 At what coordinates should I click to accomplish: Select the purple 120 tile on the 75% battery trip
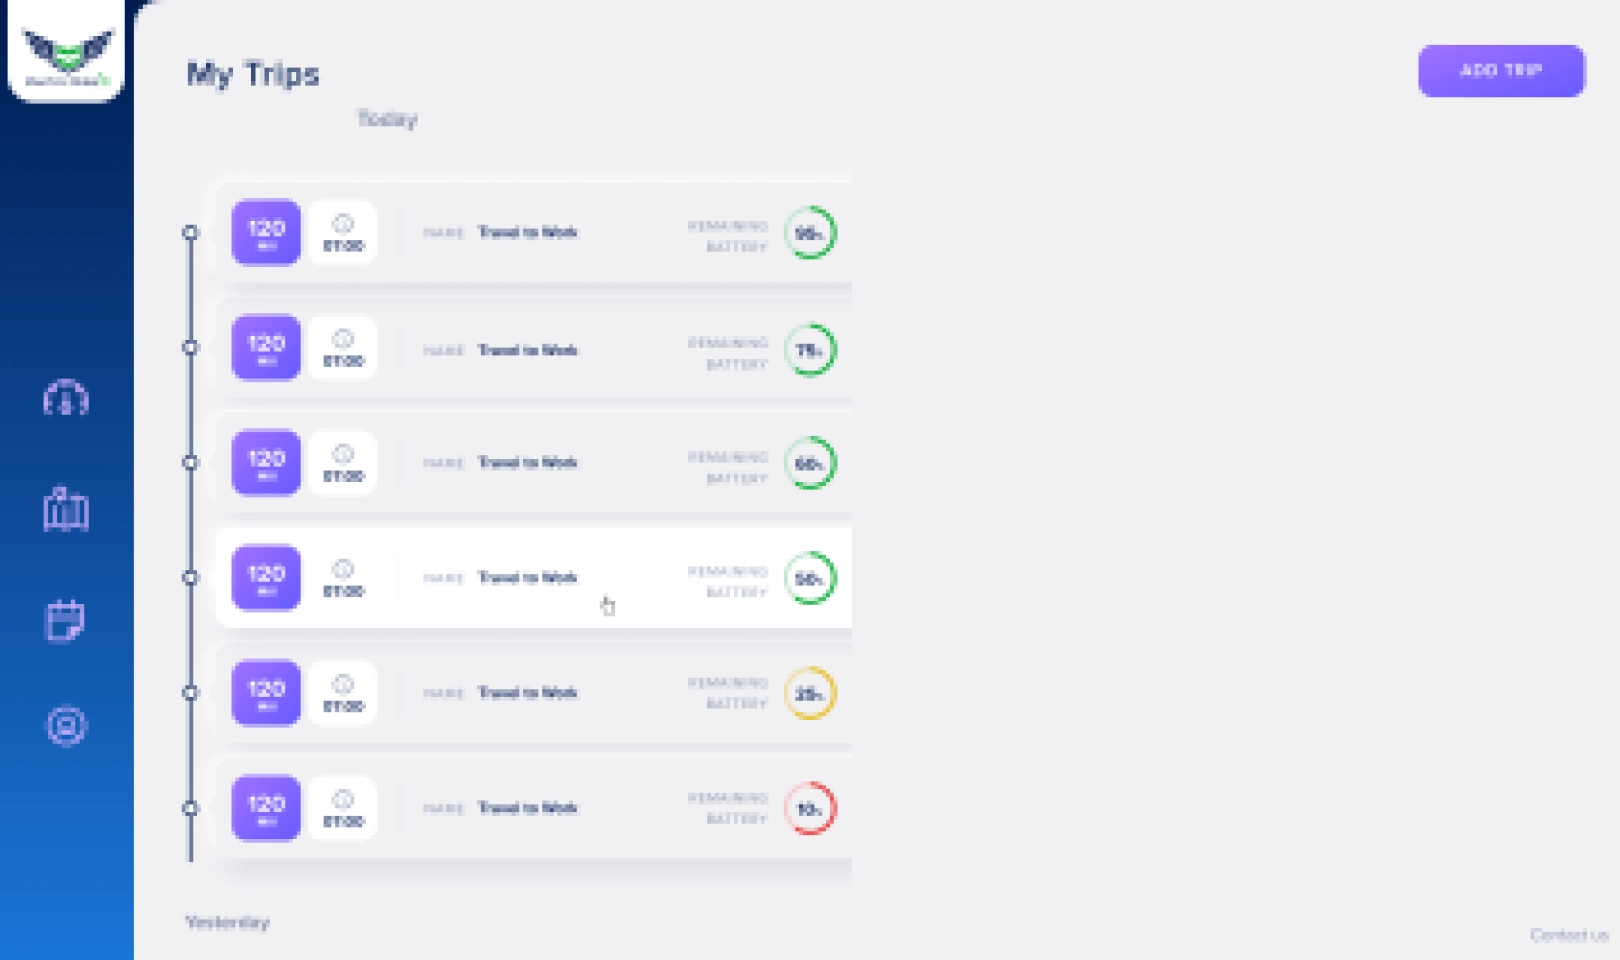266,348
